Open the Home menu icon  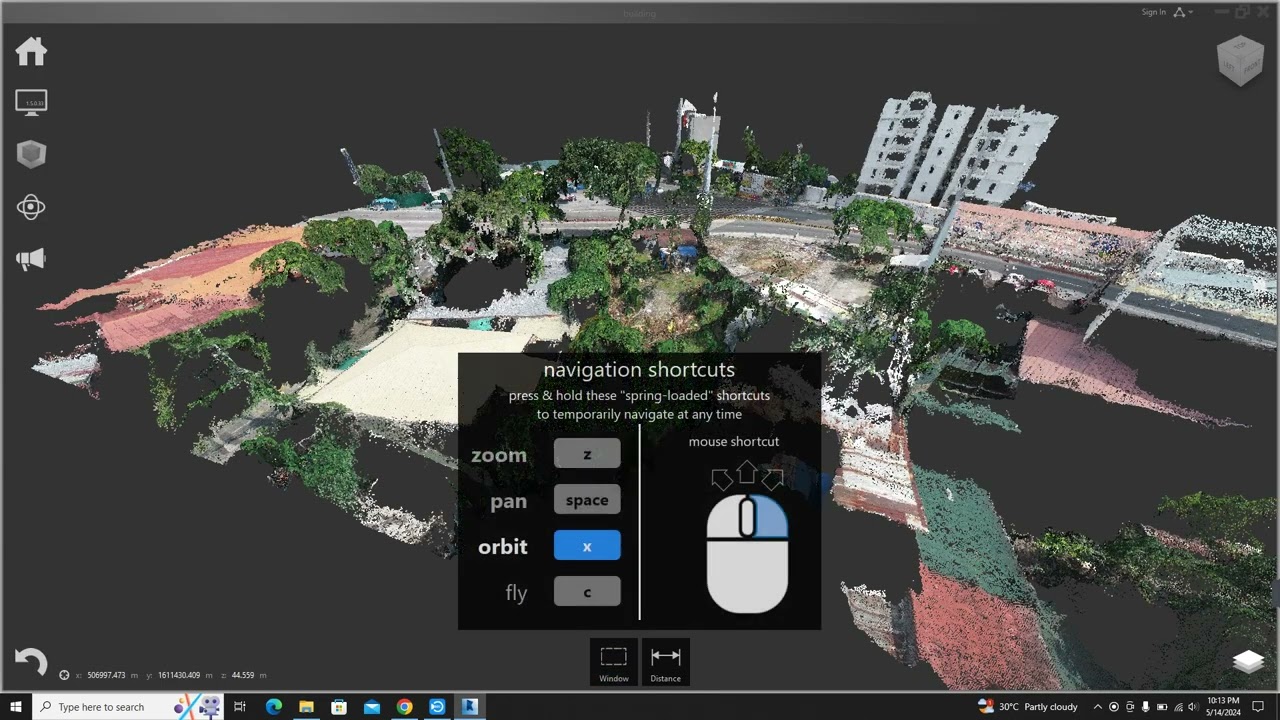pyautogui.click(x=31, y=51)
